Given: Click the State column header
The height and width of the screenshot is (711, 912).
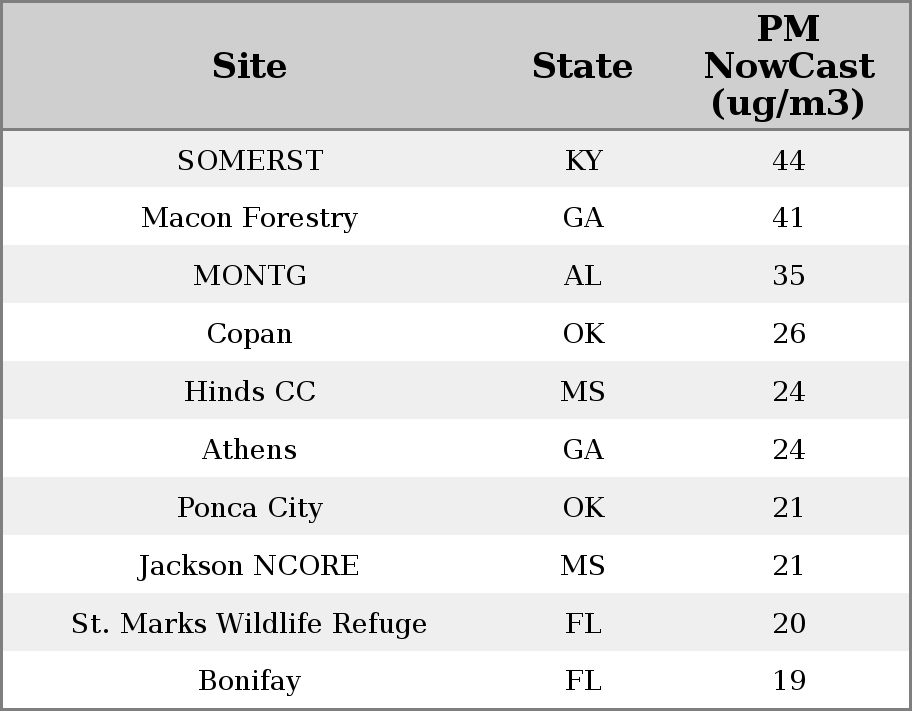Looking at the screenshot, I should (582, 66).
